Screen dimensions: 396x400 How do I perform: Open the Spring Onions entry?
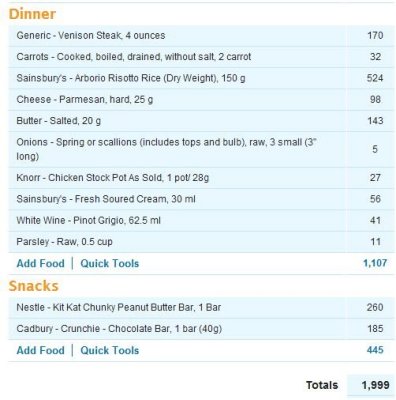click(x=166, y=149)
